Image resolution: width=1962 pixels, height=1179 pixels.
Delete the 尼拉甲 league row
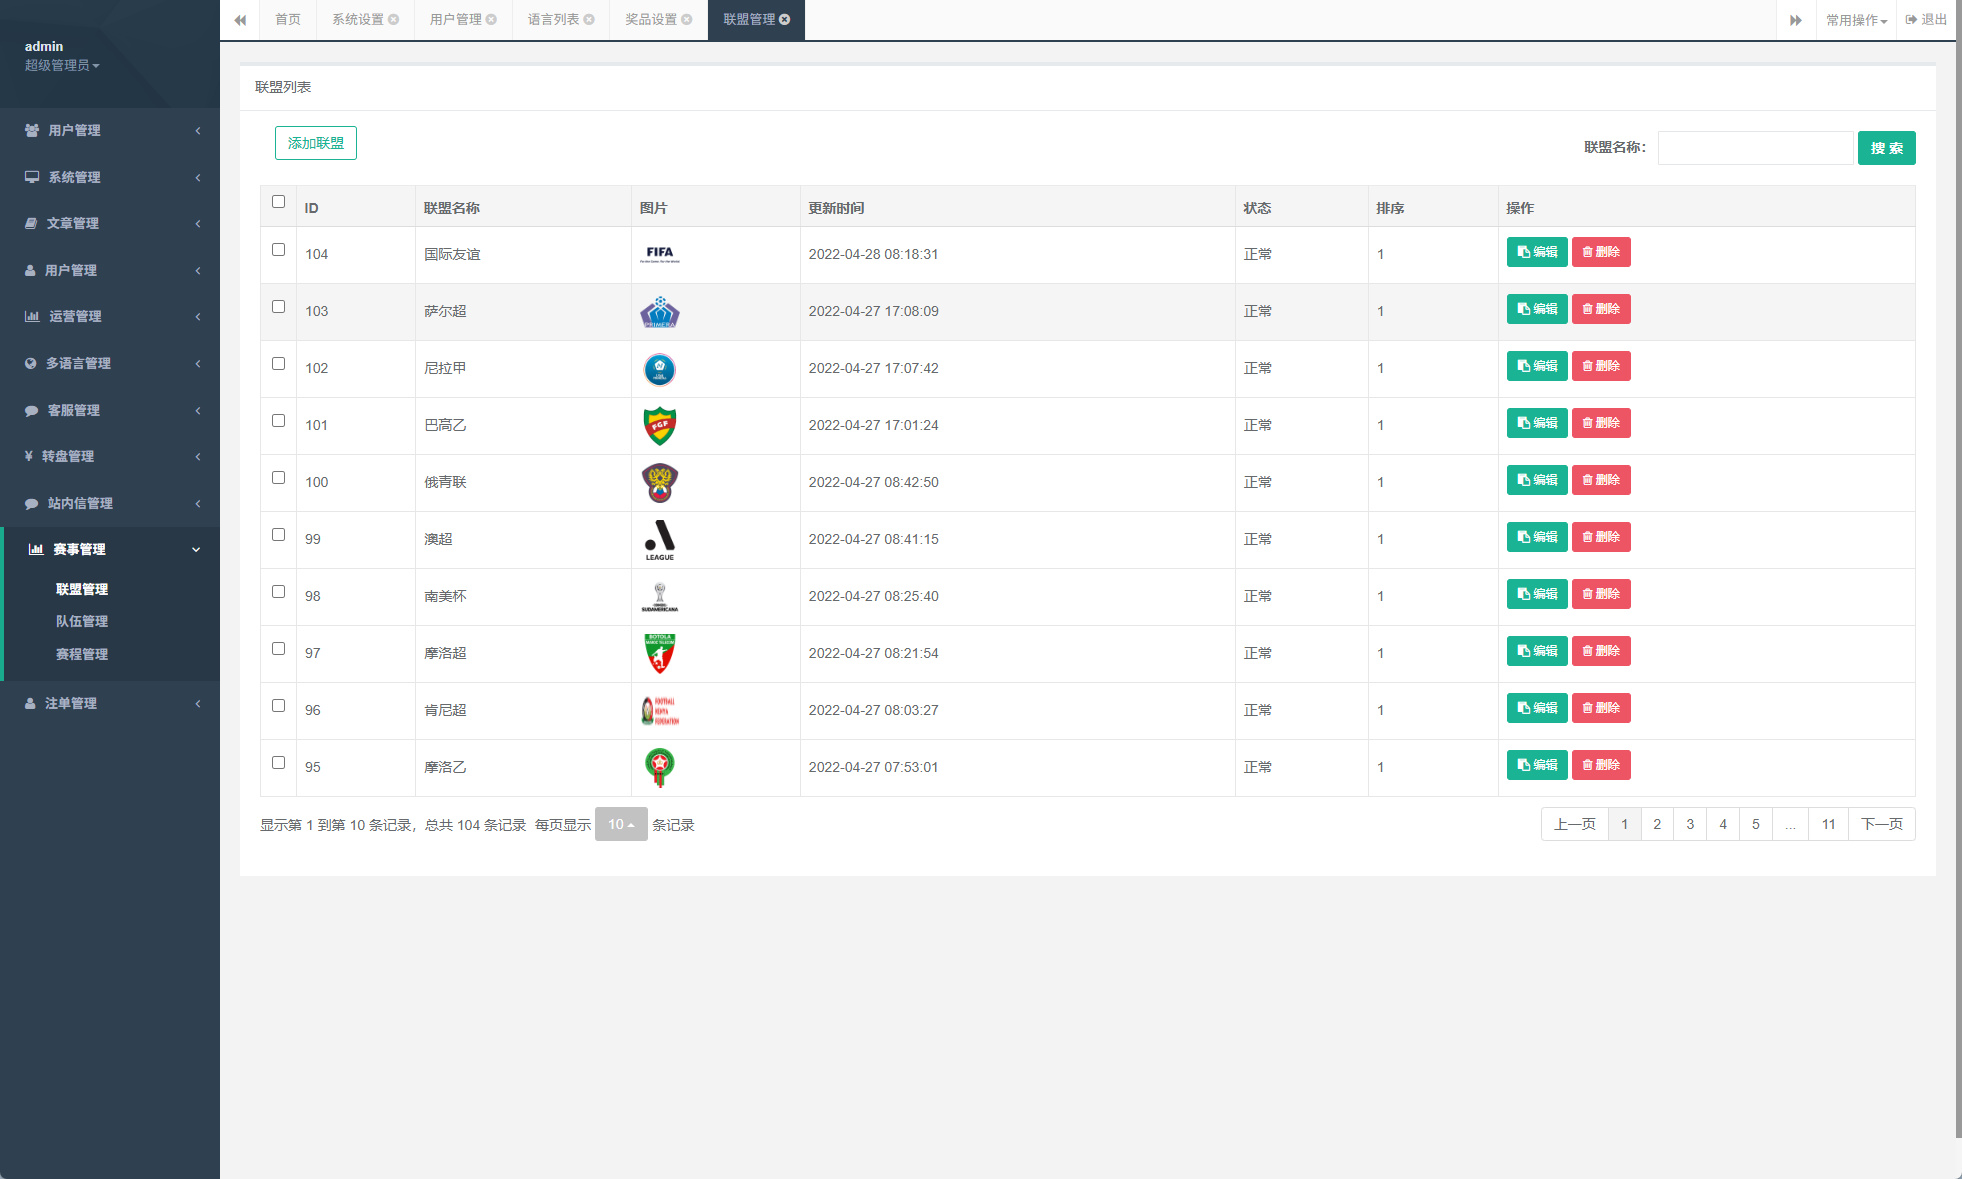point(1601,366)
